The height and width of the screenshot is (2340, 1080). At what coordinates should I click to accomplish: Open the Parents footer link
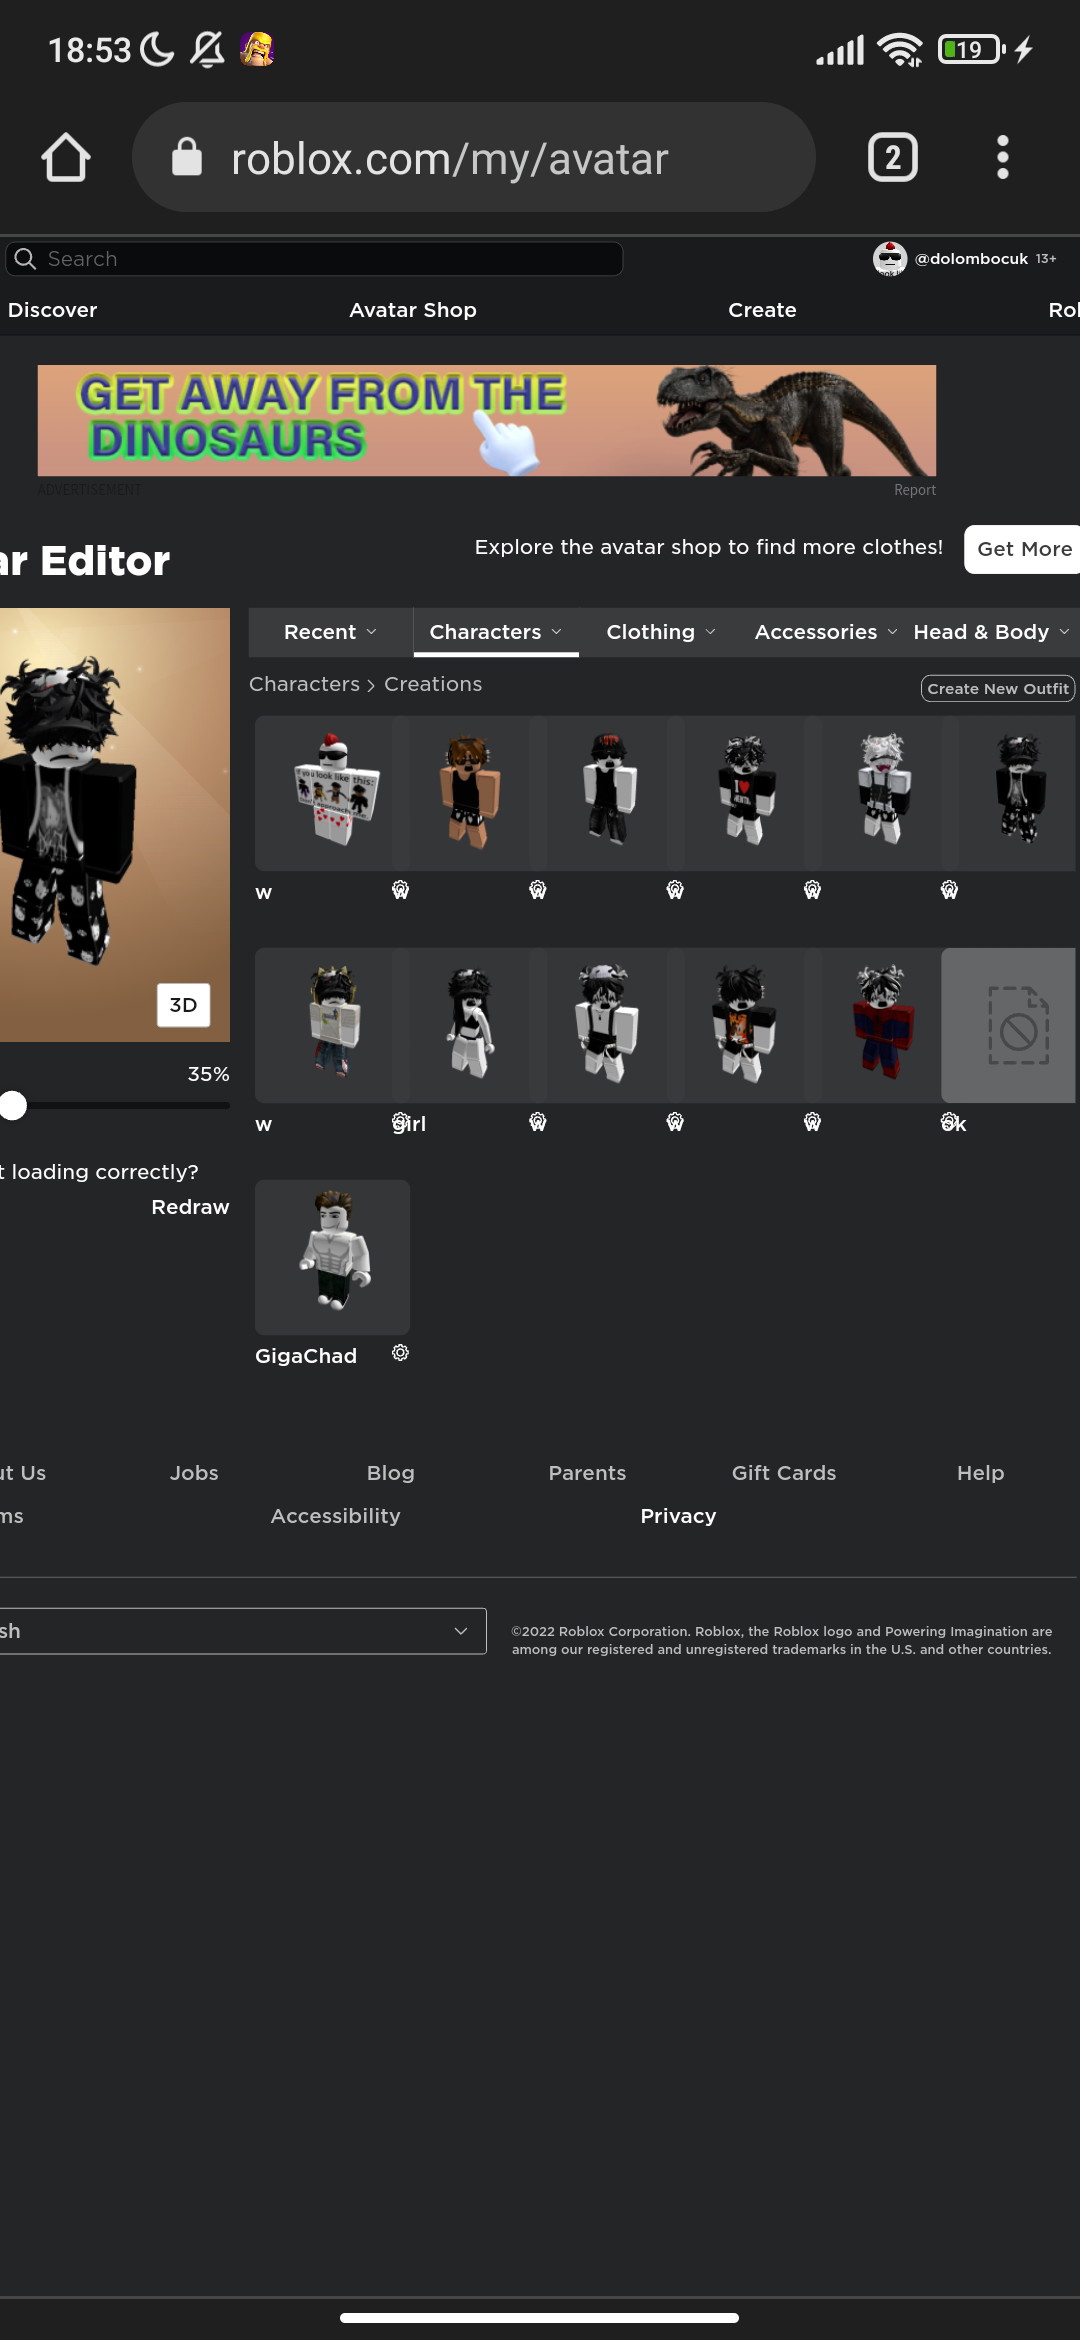click(x=587, y=1473)
